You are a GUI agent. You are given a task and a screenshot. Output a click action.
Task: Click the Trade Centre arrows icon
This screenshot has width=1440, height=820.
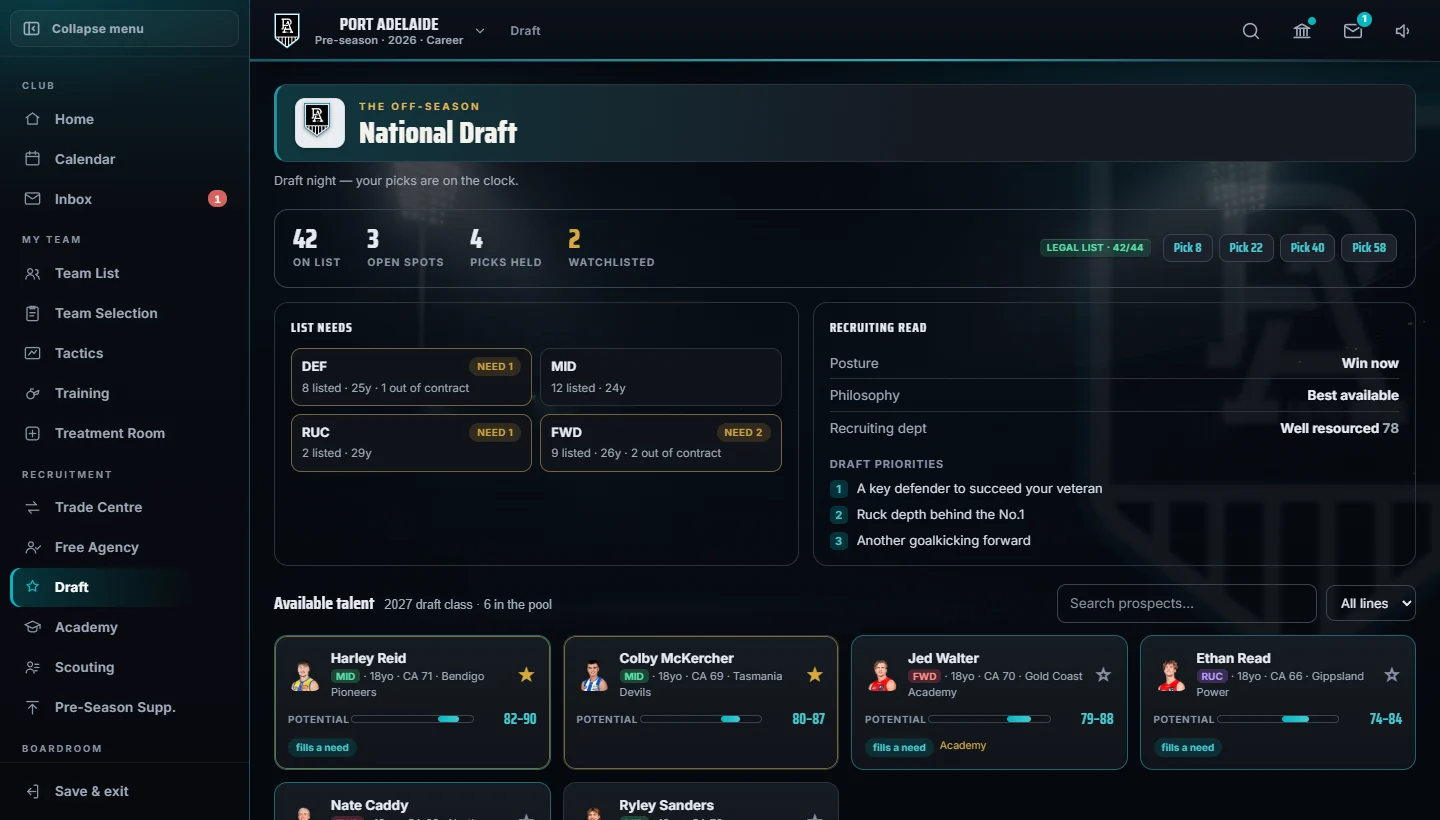pos(33,507)
